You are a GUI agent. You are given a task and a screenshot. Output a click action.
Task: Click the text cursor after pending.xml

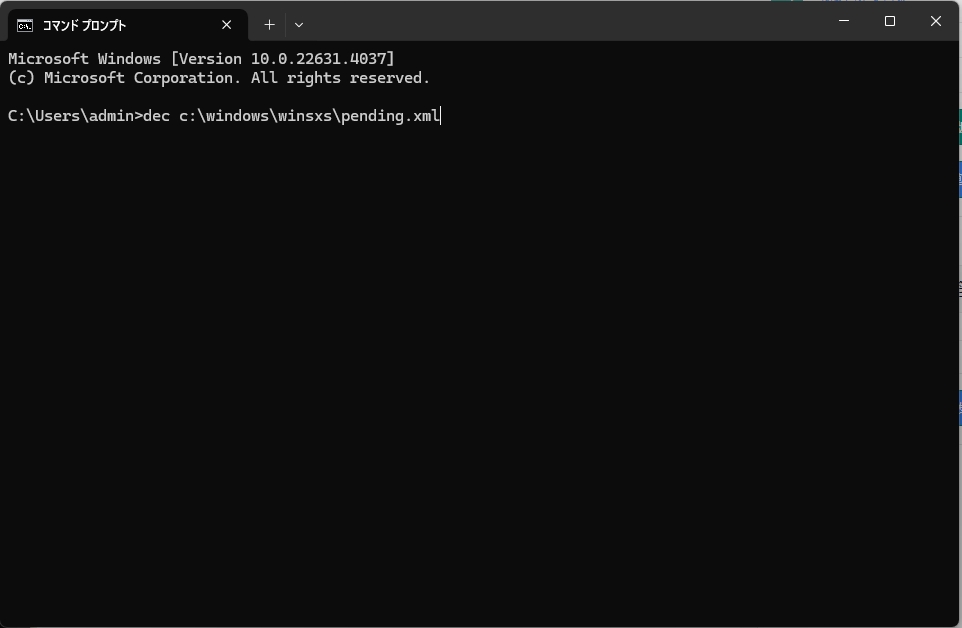[441, 116]
